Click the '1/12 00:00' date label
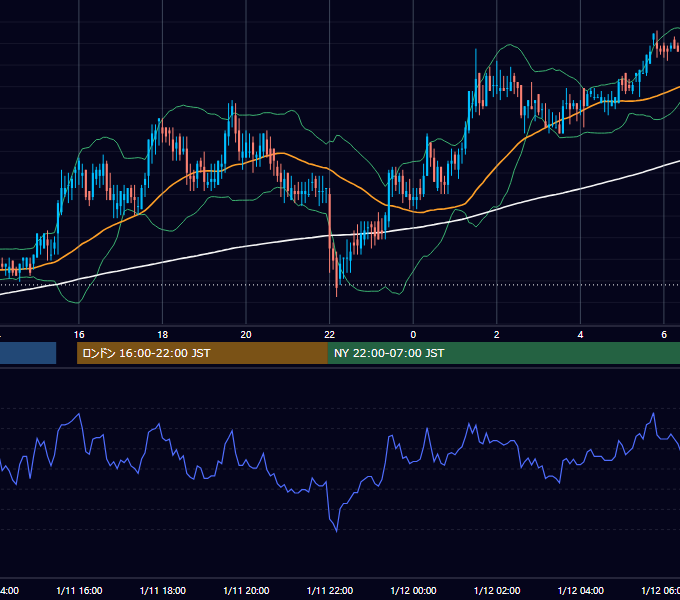Screen dimensions: 680x600 point(413,591)
